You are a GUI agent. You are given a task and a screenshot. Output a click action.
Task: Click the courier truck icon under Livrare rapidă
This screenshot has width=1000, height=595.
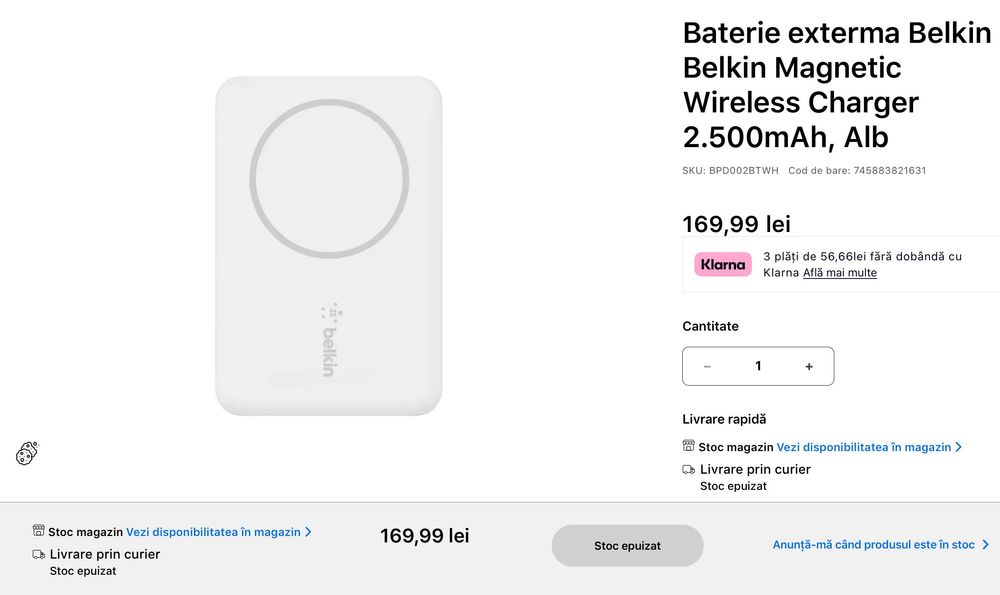point(689,469)
